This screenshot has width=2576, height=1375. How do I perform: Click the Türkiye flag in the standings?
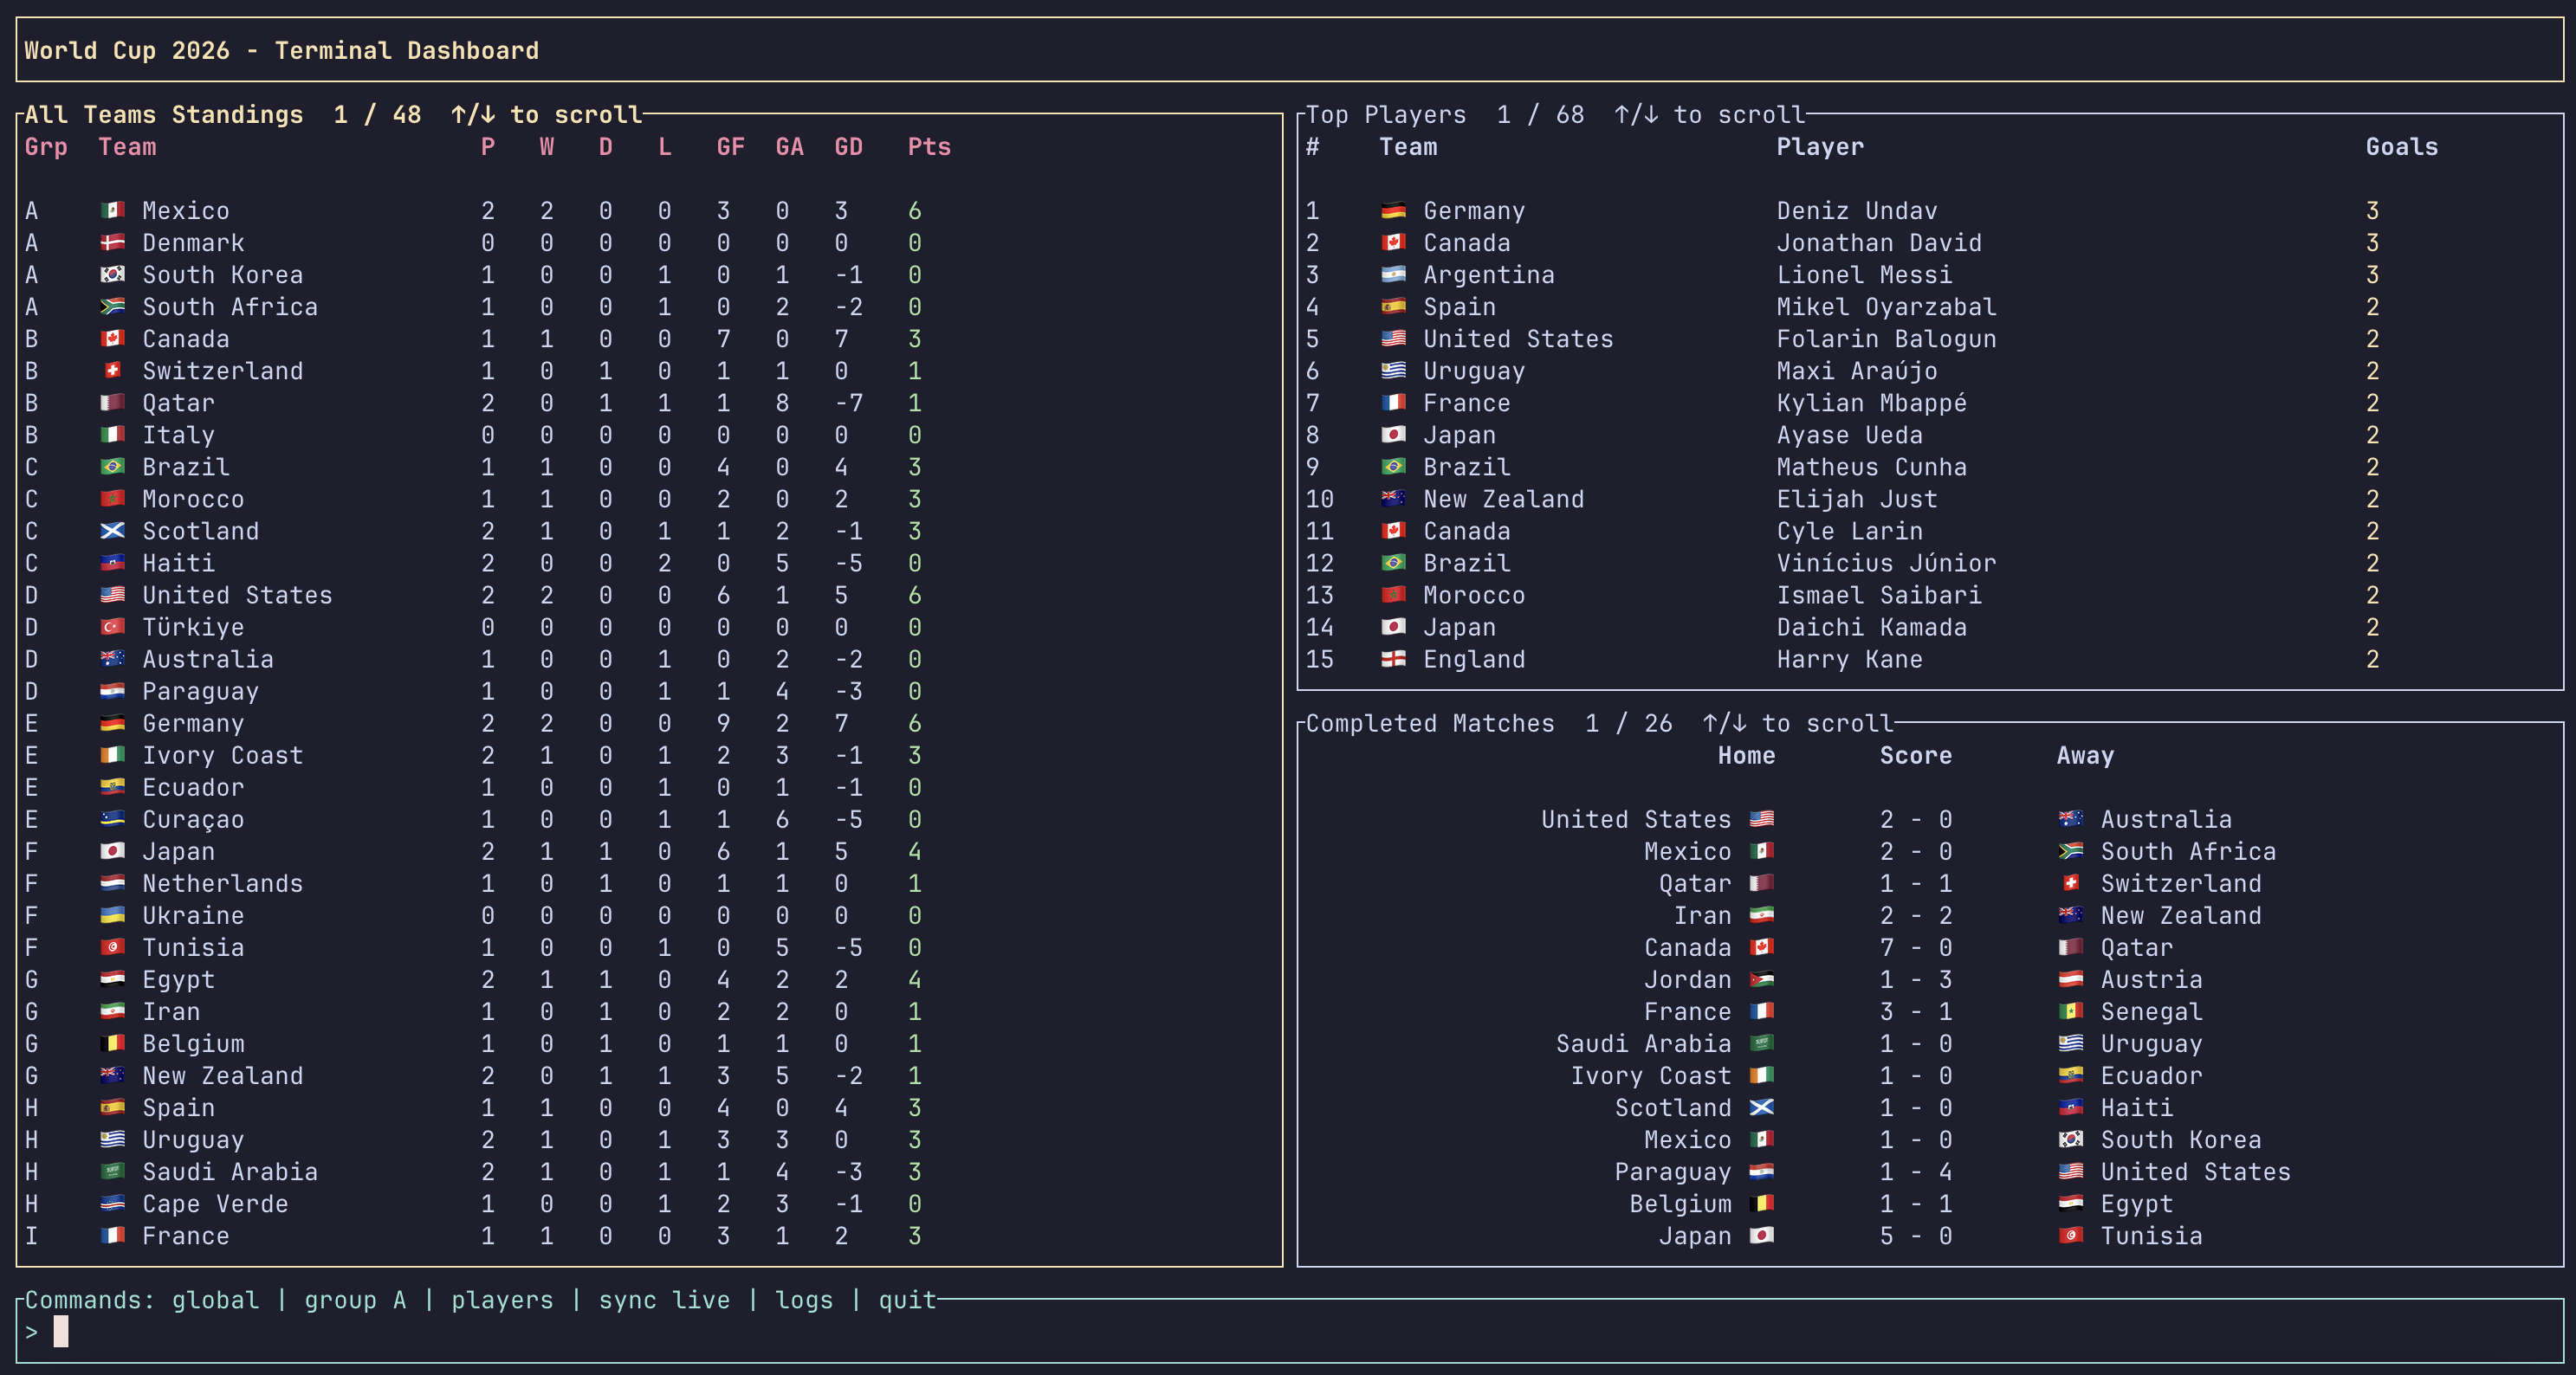113,626
